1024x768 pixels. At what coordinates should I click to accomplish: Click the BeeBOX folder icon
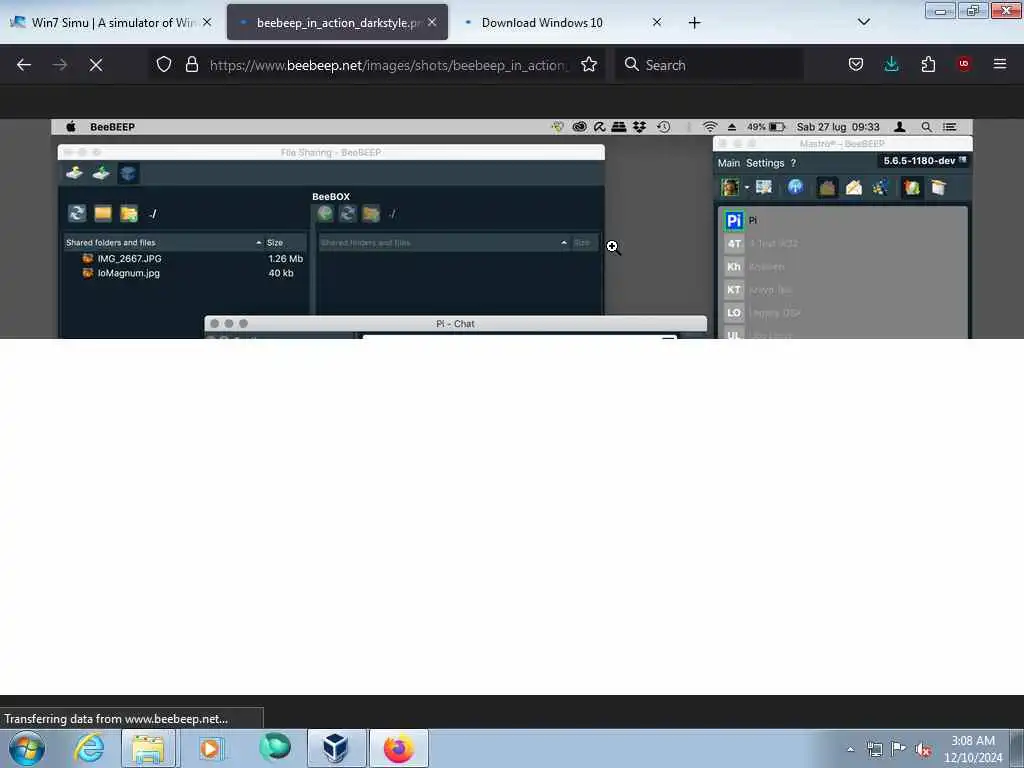[x=371, y=214]
